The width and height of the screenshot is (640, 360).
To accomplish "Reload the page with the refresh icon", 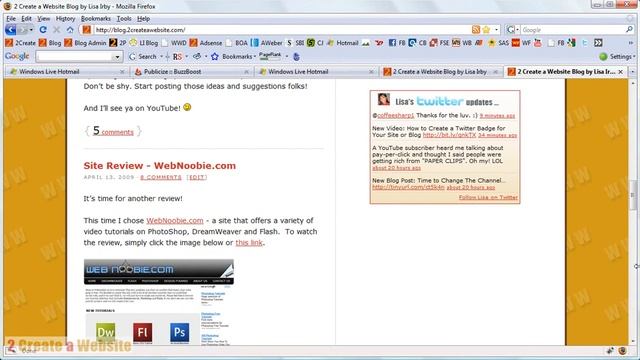I will [43, 30].
